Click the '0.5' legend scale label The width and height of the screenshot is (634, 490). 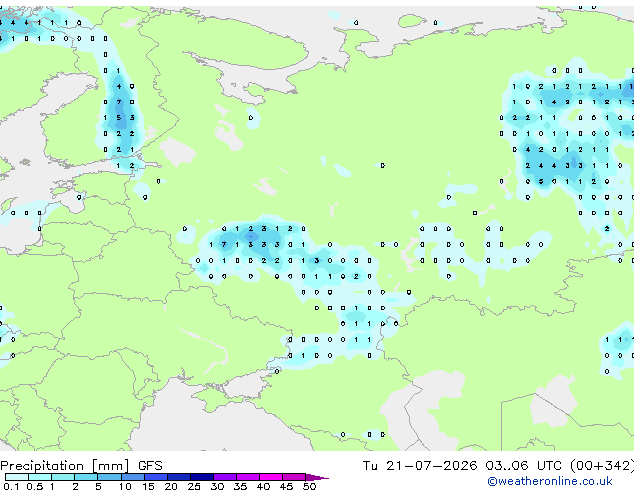pos(35,486)
